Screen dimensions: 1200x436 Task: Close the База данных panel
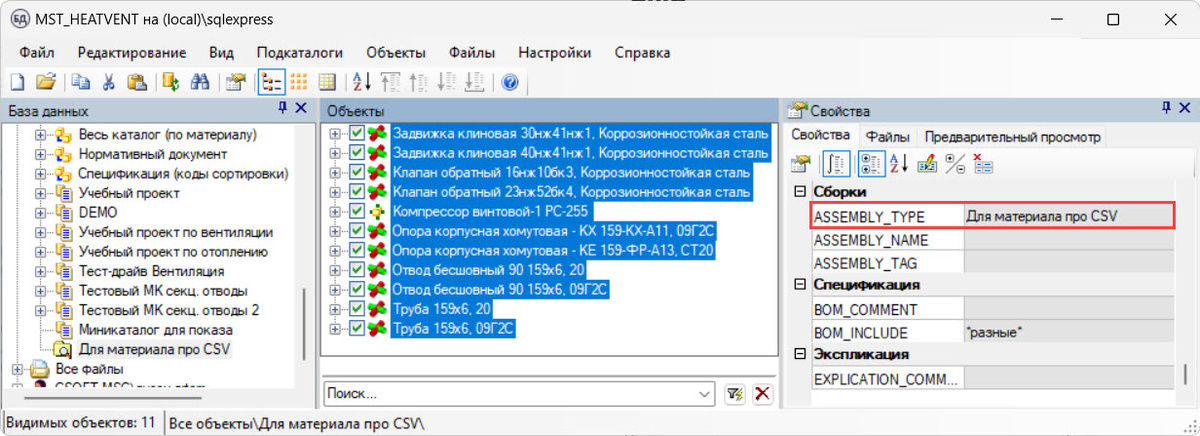(x=303, y=110)
